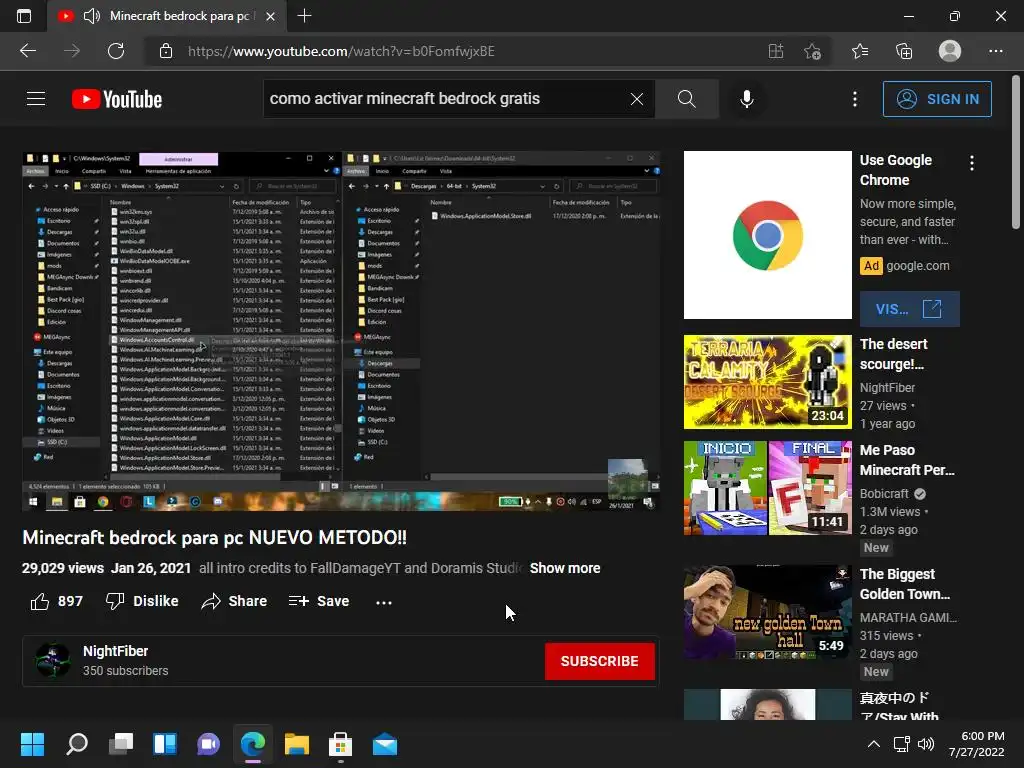Show hidden system tray icons
This screenshot has height=768, width=1024.
pyautogui.click(x=873, y=744)
